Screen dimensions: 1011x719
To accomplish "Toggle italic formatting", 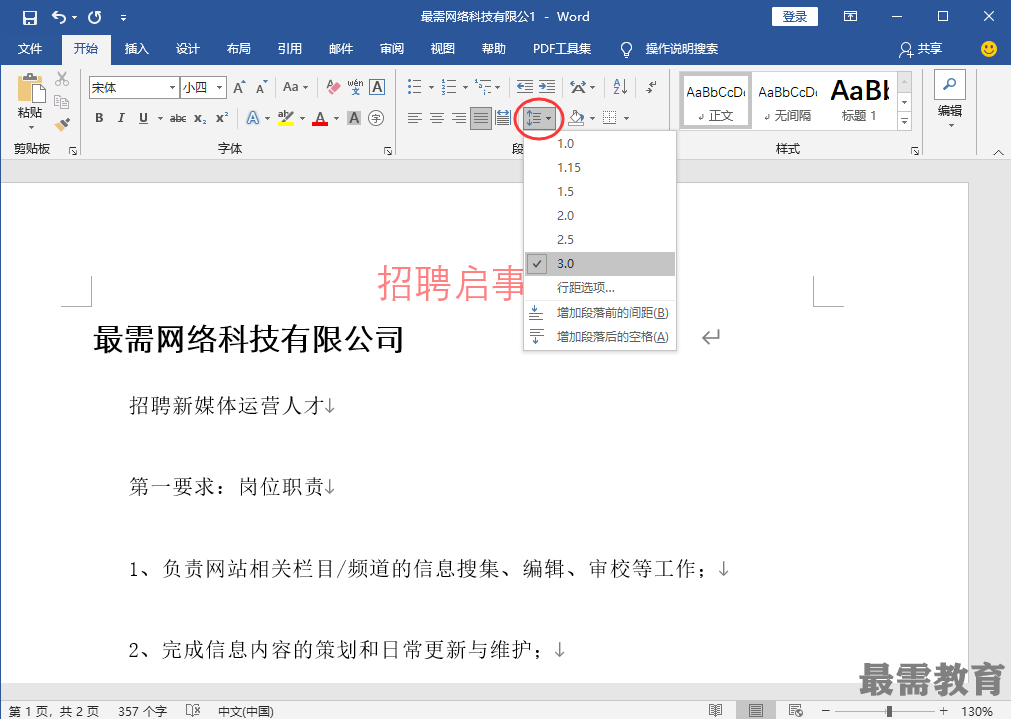I will [x=121, y=118].
